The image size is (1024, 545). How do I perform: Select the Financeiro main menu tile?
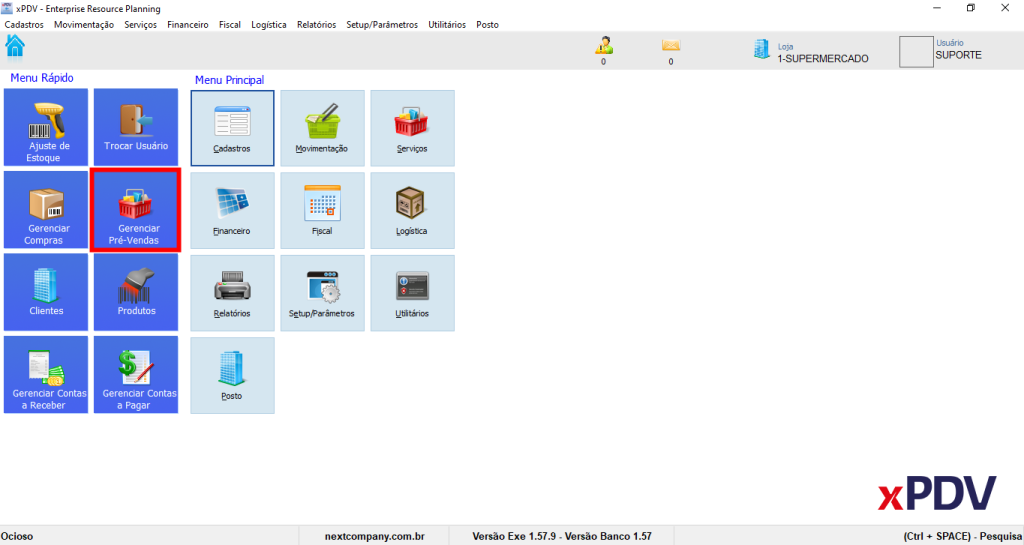[x=232, y=211]
